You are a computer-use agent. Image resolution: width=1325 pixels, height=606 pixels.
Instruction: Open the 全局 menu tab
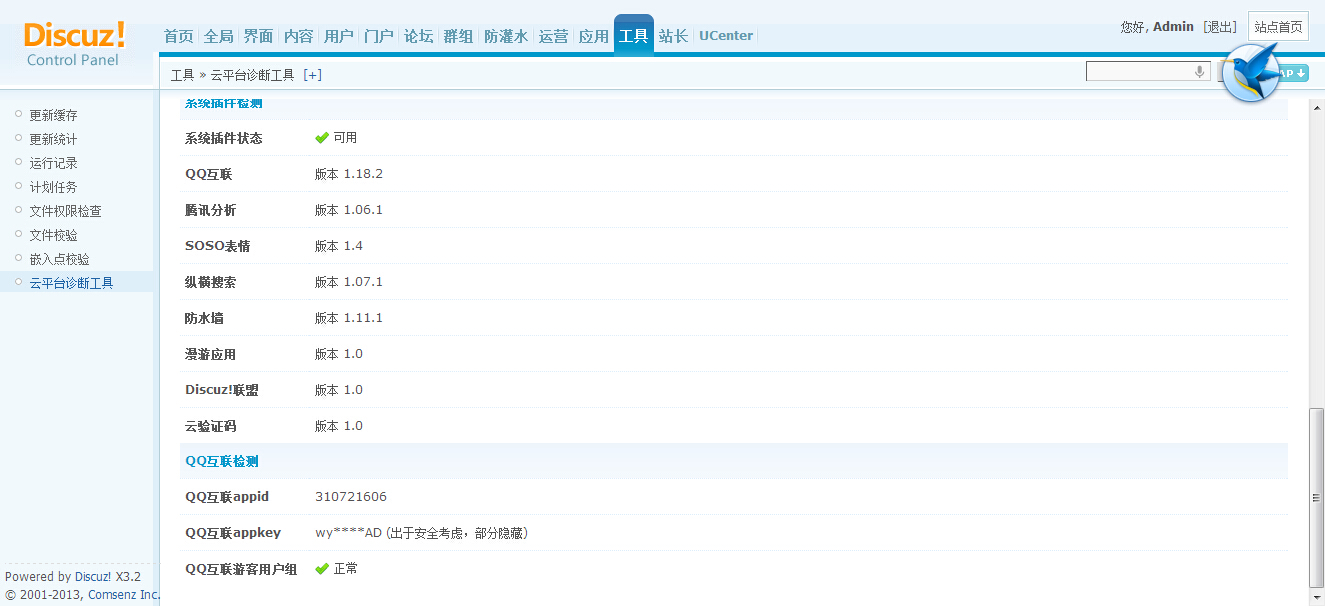coord(218,36)
